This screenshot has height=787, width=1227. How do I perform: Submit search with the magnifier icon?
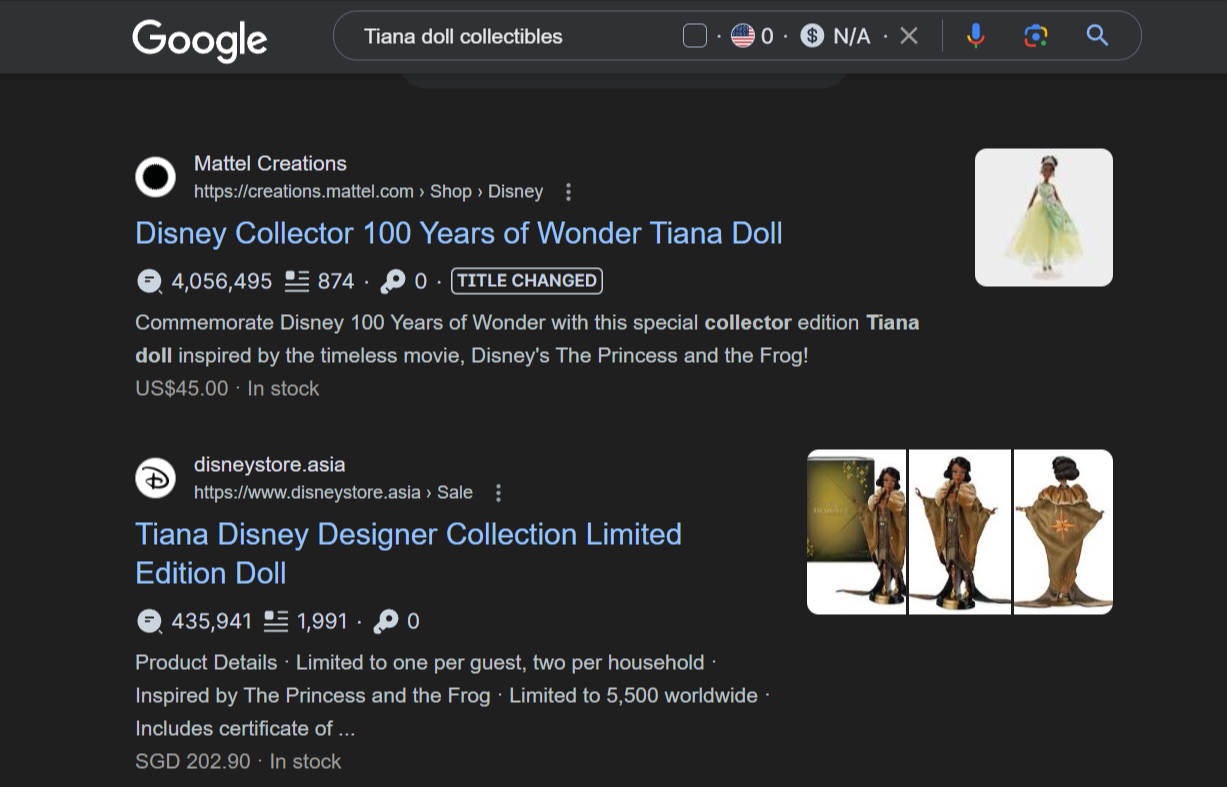coord(1097,36)
